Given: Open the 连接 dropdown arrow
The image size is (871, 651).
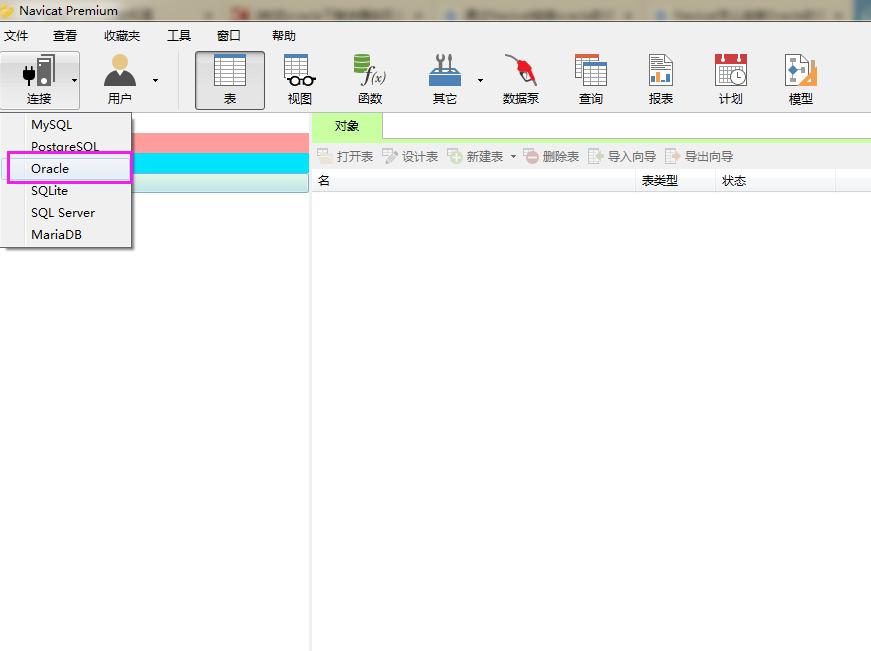Looking at the screenshot, I should pos(74,81).
